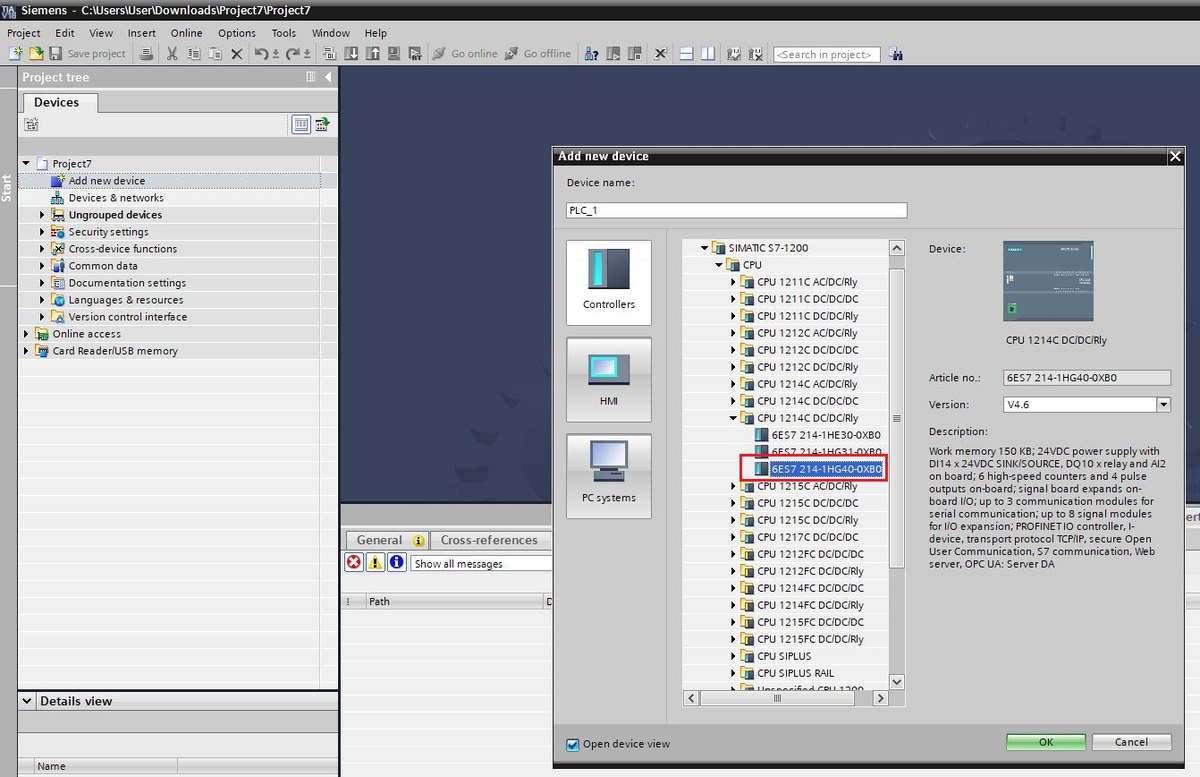The width and height of the screenshot is (1200, 777).
Task: Open the View menu
Action: [101, 33]
